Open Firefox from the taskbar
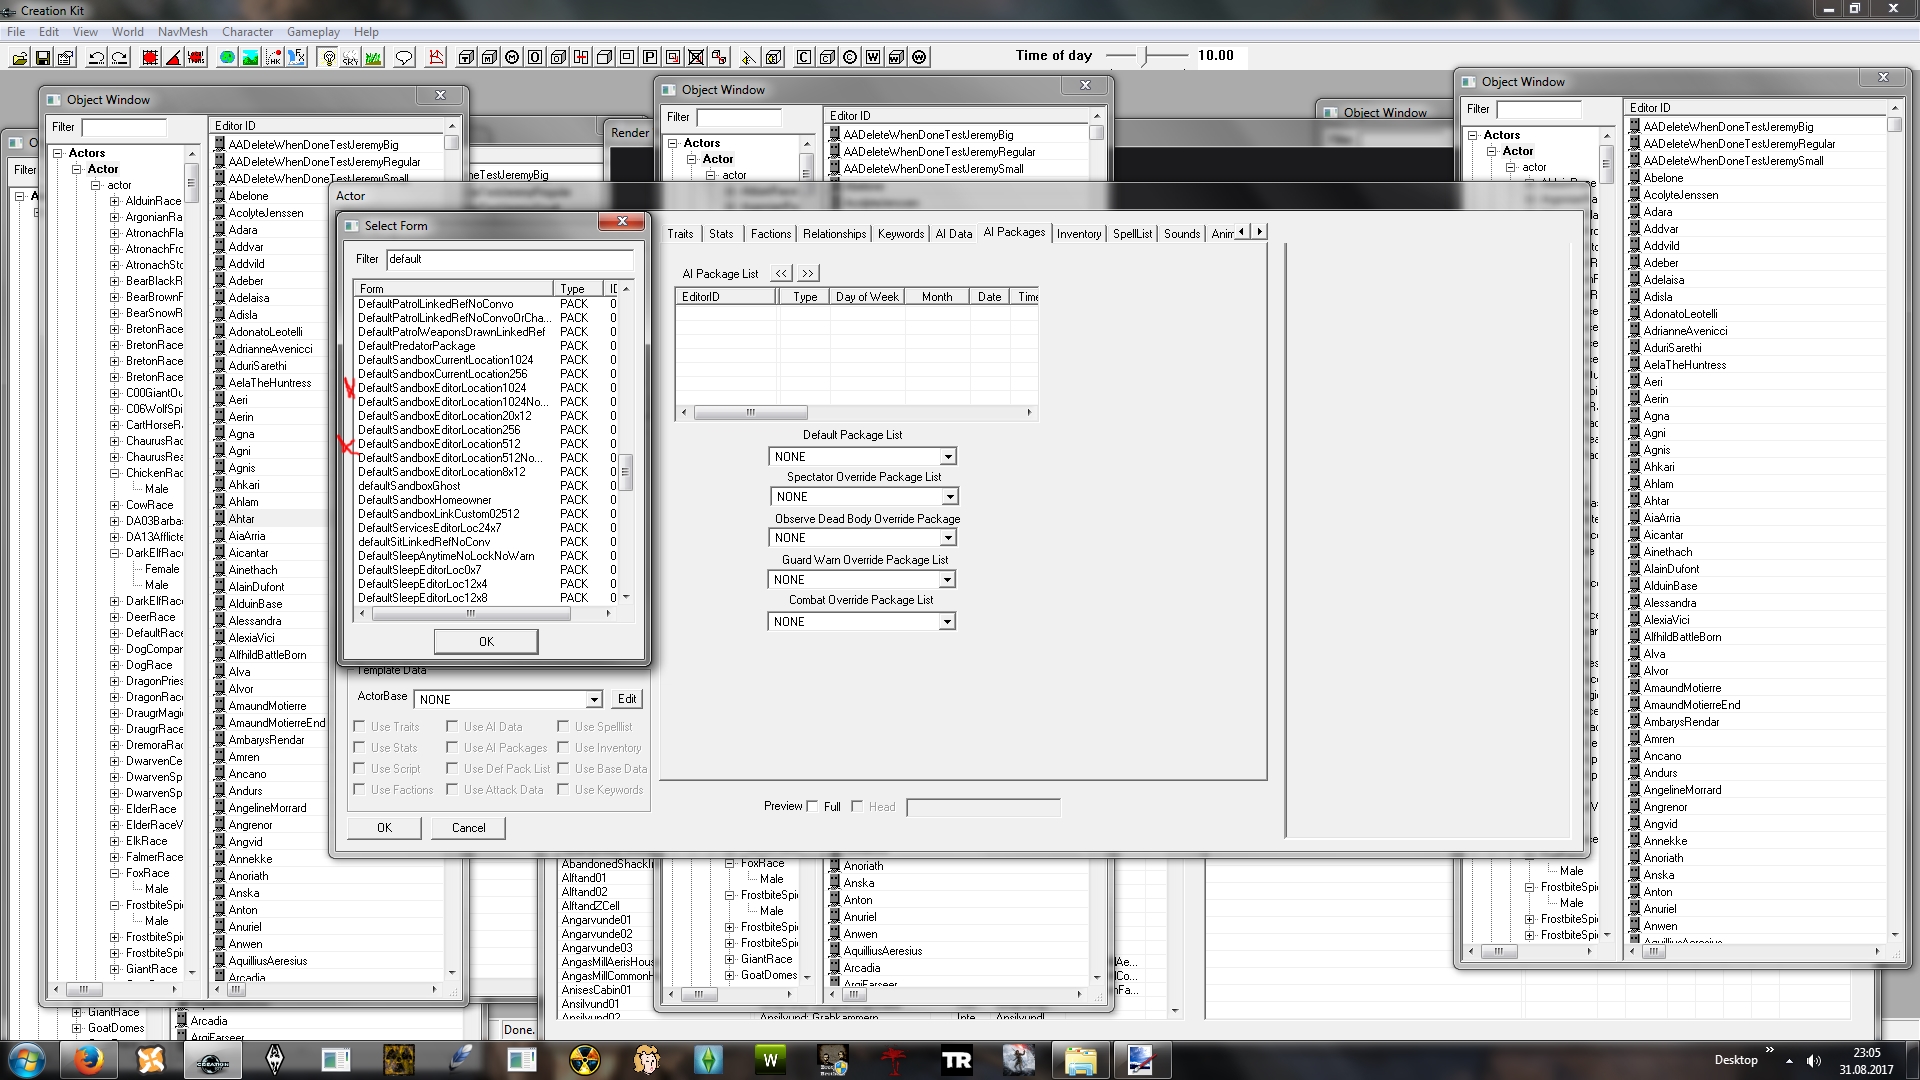 point(89,1060)
